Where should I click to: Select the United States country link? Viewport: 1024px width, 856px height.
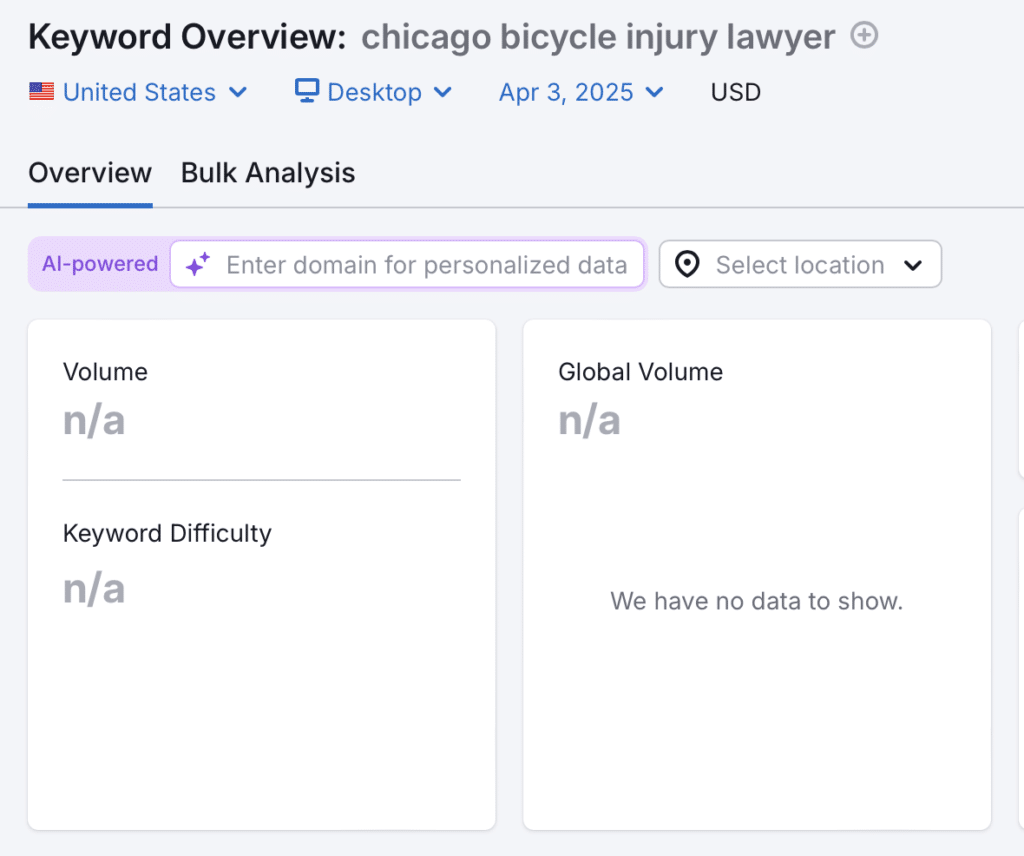tap(139, 92)
